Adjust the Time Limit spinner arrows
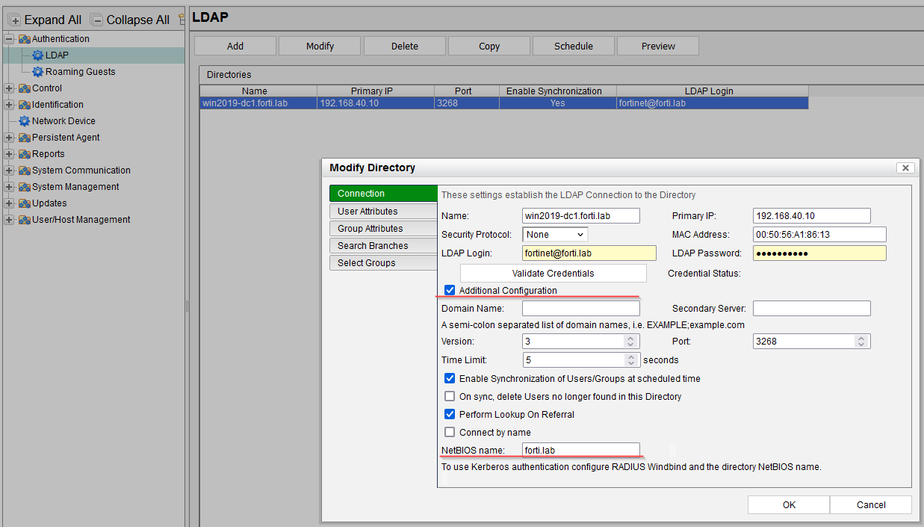 (x=631, y=360)
